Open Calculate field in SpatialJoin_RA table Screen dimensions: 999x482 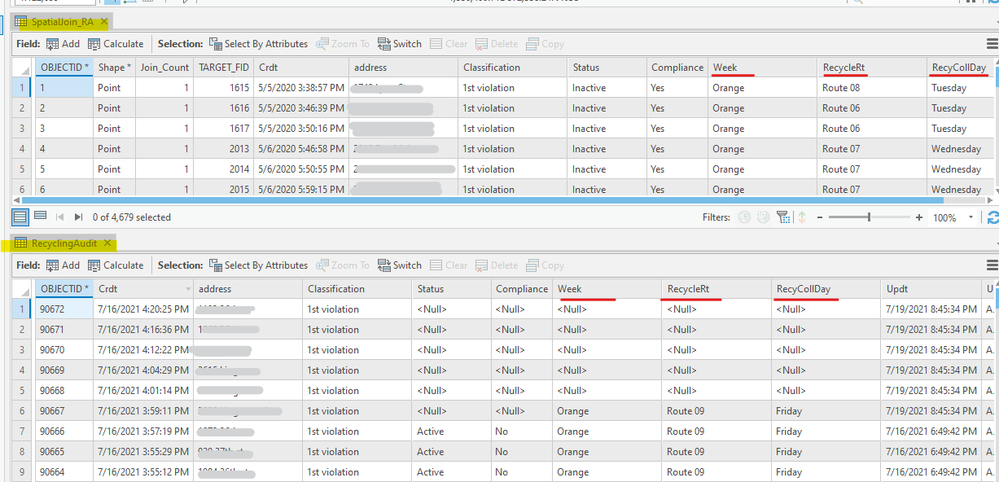click(115, 44)
